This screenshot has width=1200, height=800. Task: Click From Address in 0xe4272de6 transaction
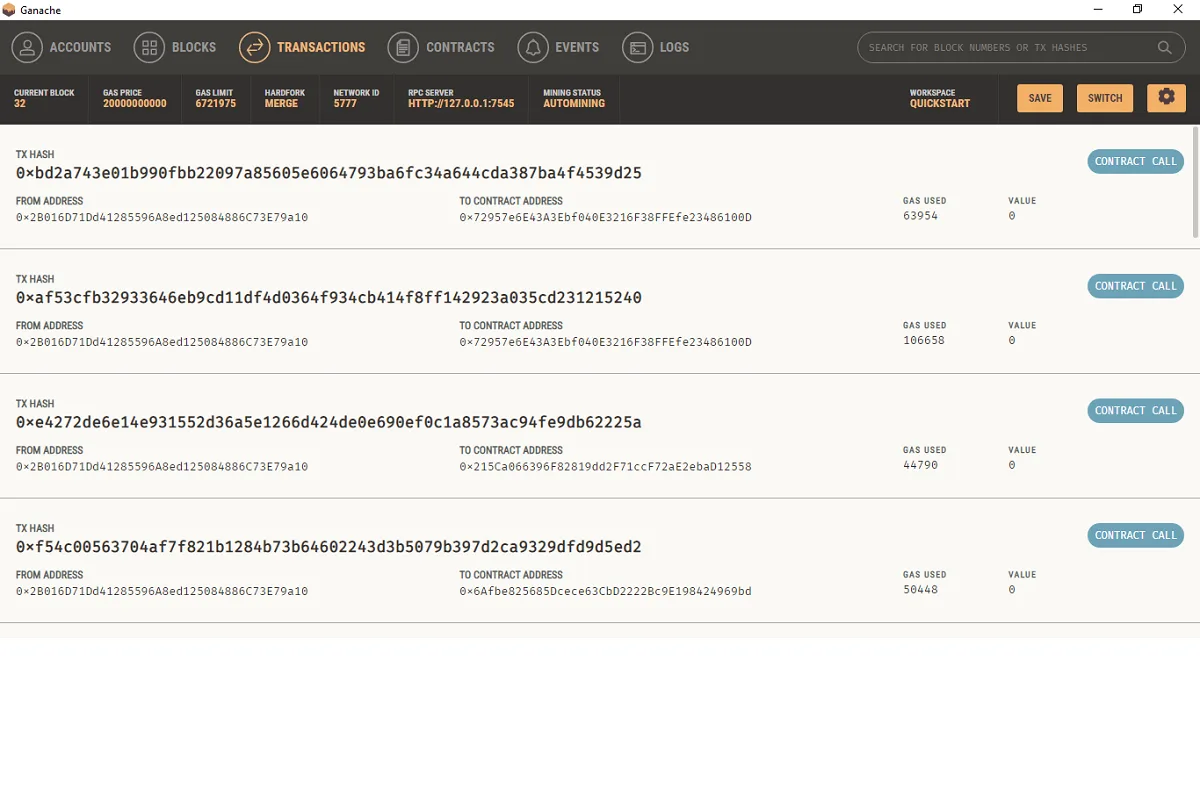coord(162,467)
